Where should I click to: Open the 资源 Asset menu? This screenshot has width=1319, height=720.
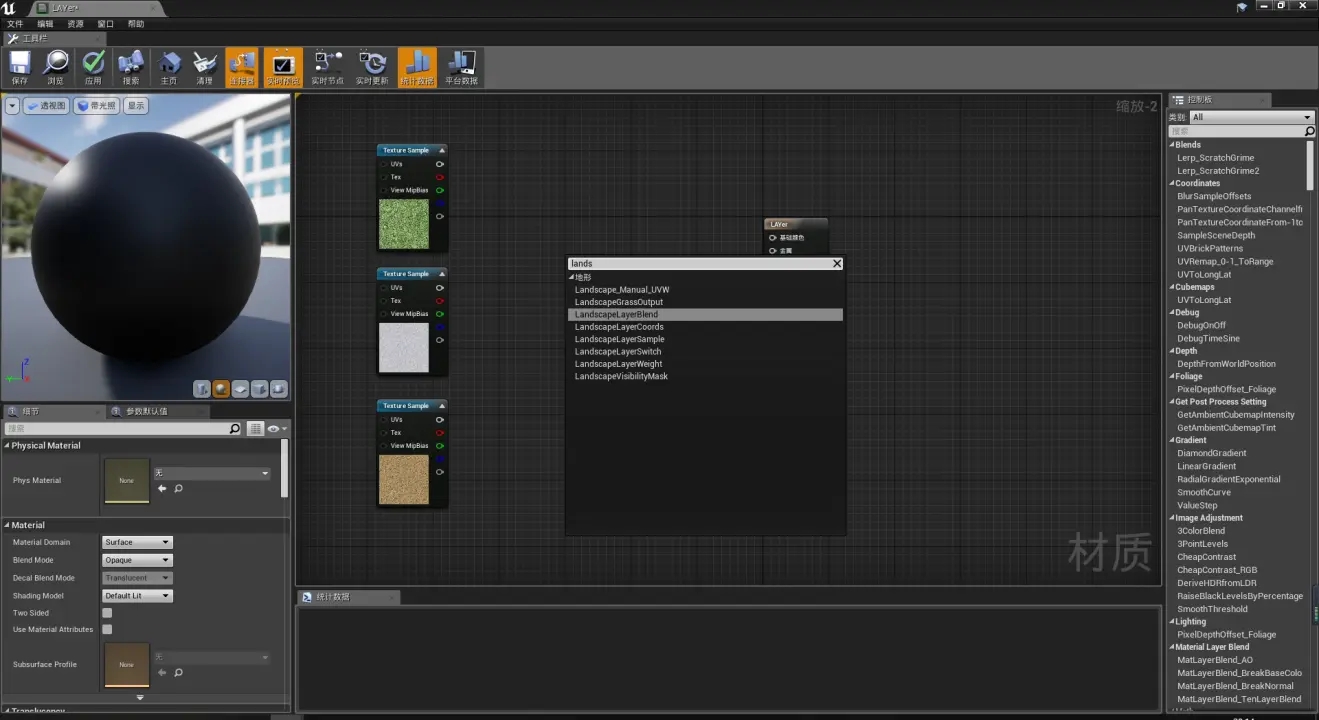pyautogui.click(x=75, y=24)
